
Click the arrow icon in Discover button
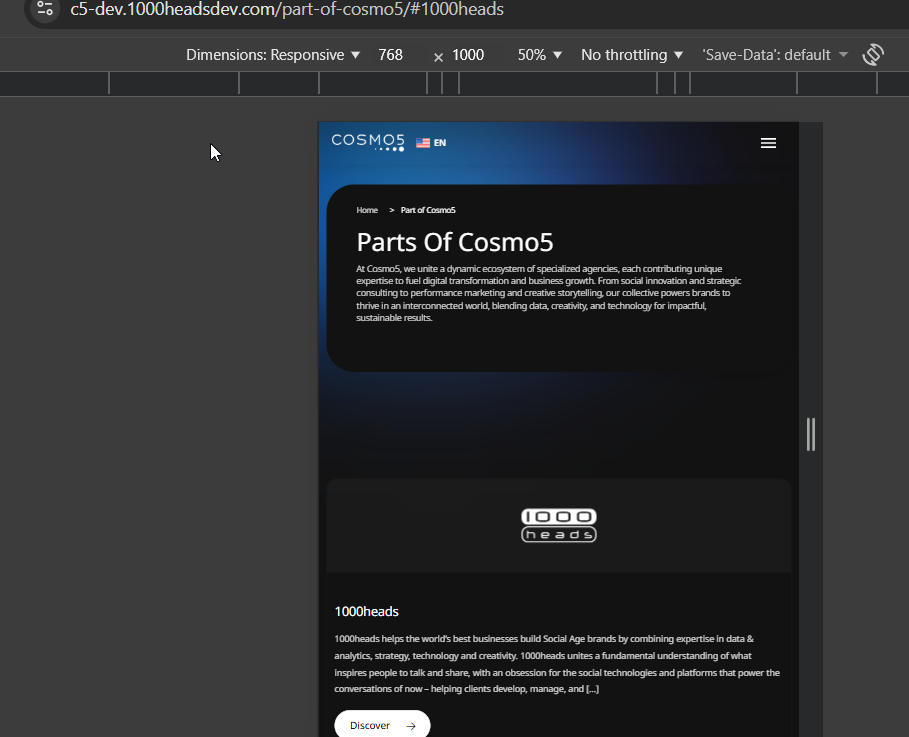[x=411, y=726]
